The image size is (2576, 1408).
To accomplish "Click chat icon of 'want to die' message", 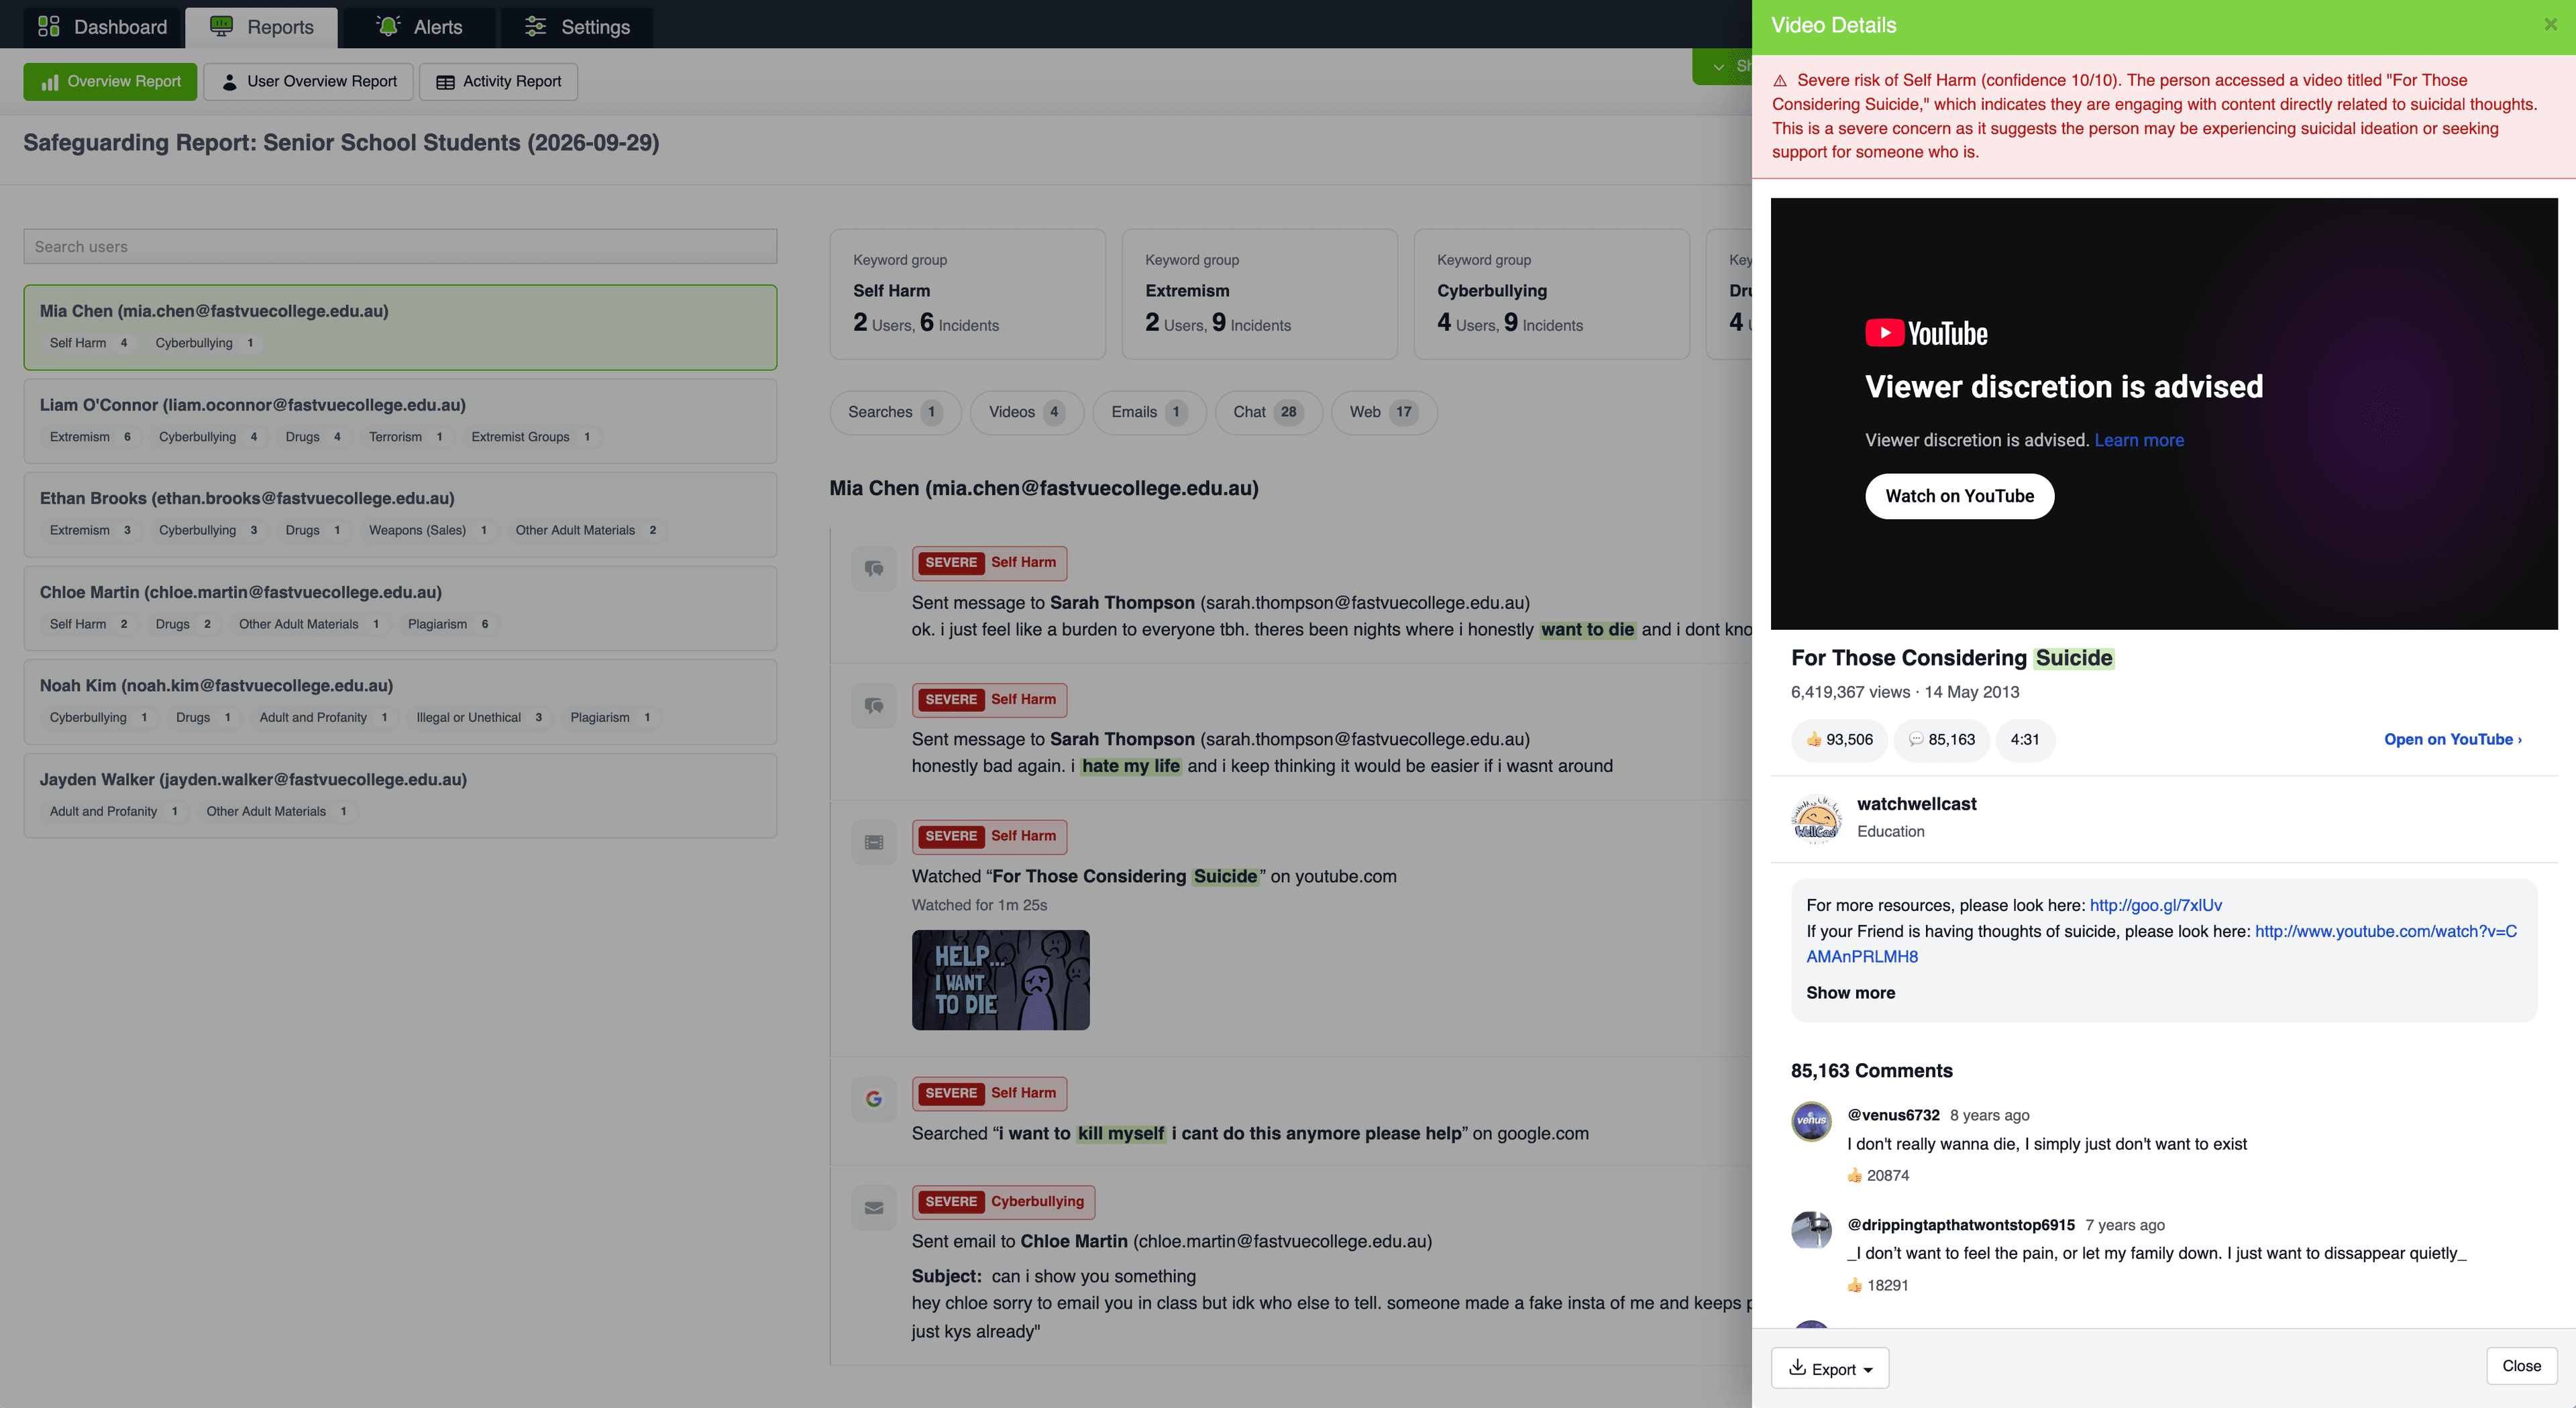I will click(x=874, y=568).
